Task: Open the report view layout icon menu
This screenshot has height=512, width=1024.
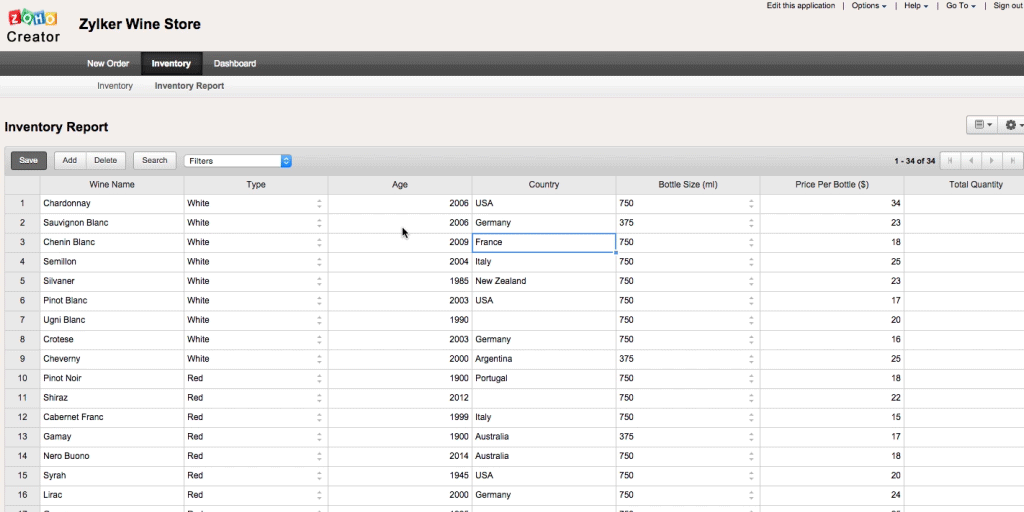Action: (980, 125)
